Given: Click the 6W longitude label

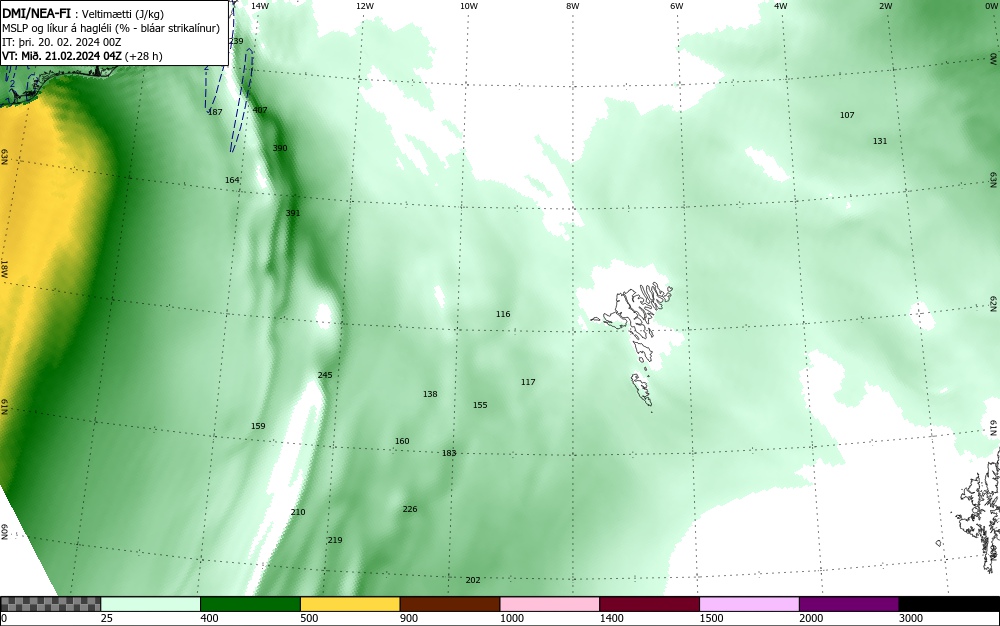Looking at the screenshot, I should pos(677,6).
